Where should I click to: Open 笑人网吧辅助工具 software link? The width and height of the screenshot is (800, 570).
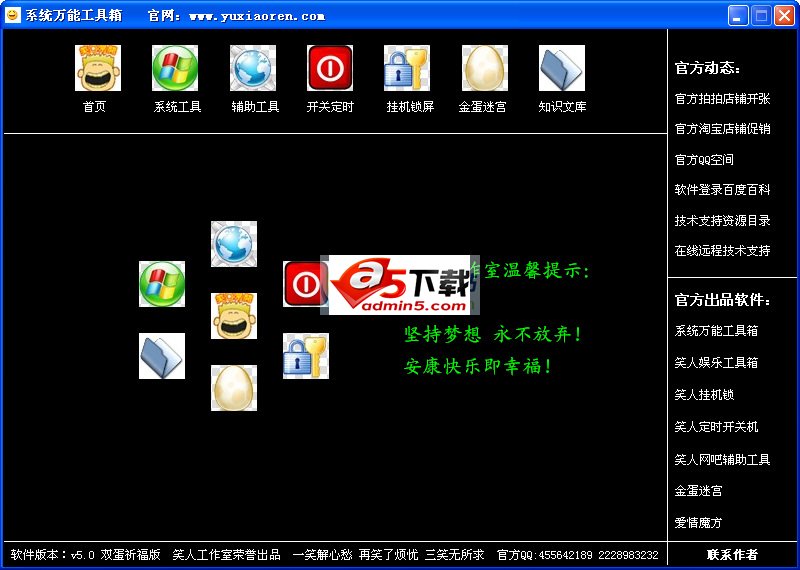pos(722,460)
